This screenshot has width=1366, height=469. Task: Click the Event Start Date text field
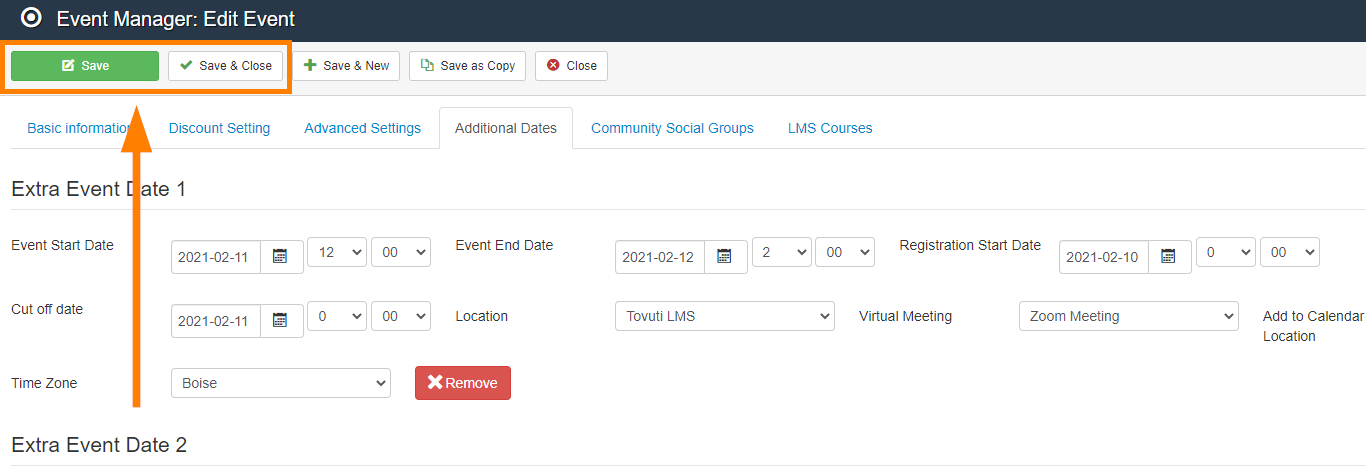[x=216, y=257]
